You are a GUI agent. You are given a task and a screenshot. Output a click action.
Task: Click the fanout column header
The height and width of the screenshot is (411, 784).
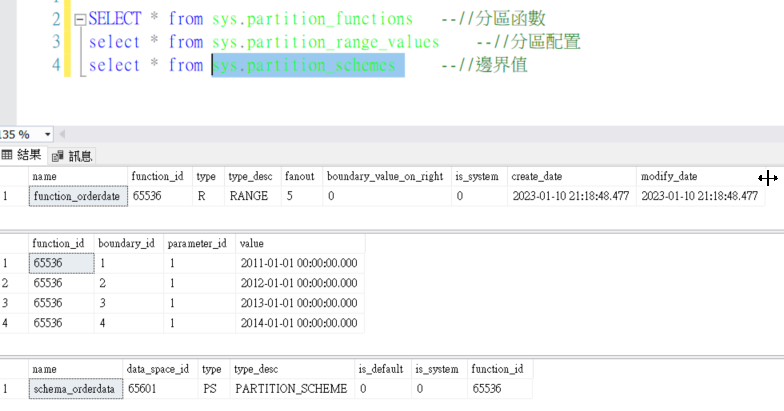pos(302,176)
